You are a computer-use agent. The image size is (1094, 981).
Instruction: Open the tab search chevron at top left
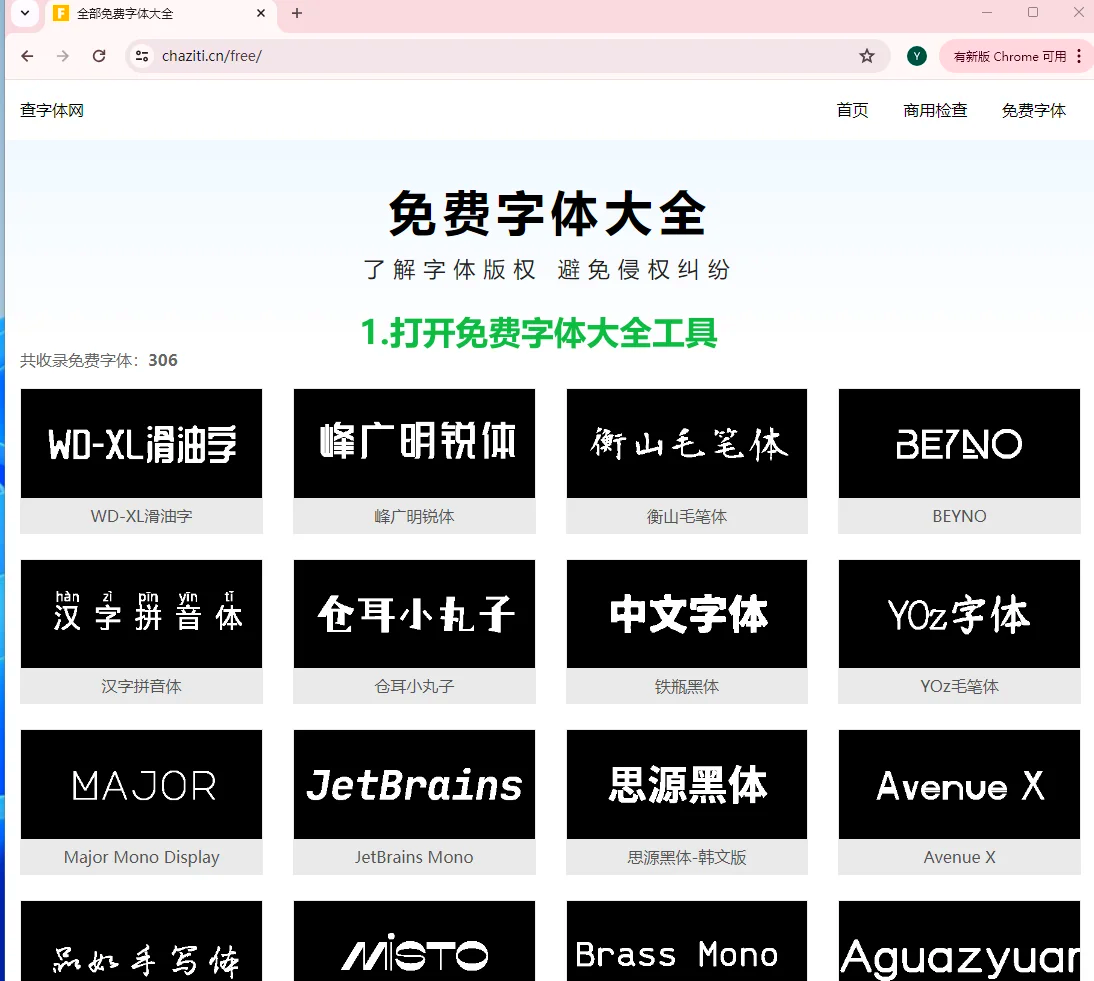click(22, 14)
